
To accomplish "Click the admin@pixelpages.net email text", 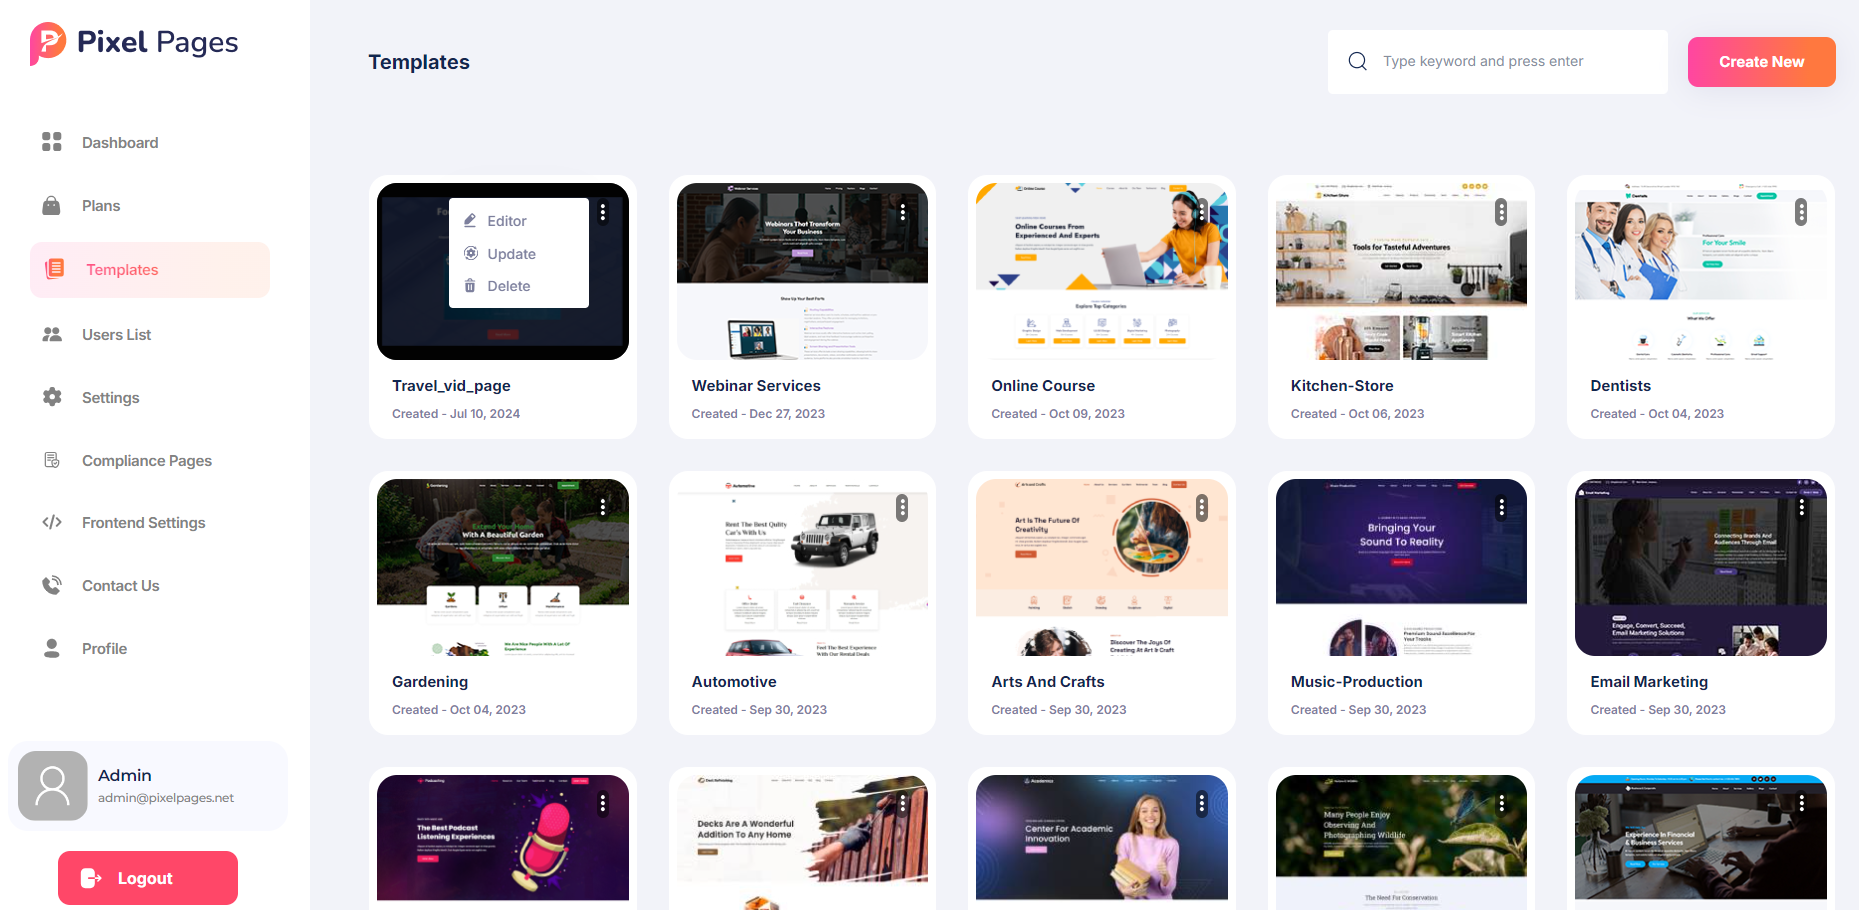I will pos(166,798).
